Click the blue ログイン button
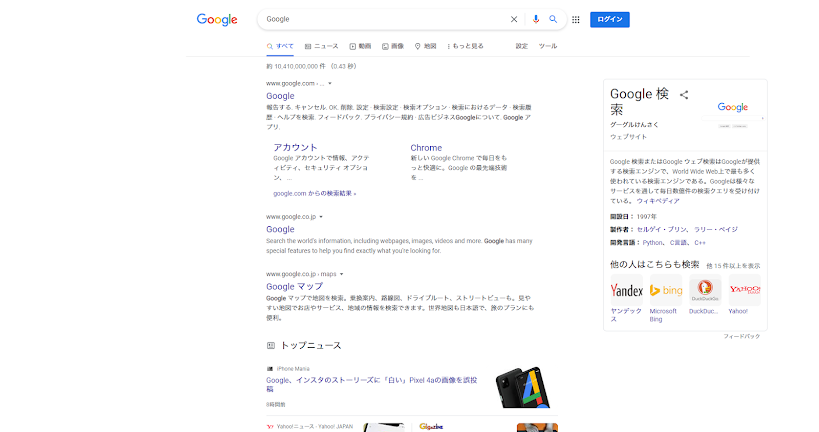Viewport: 819px width, 432px height. [610, 19]
